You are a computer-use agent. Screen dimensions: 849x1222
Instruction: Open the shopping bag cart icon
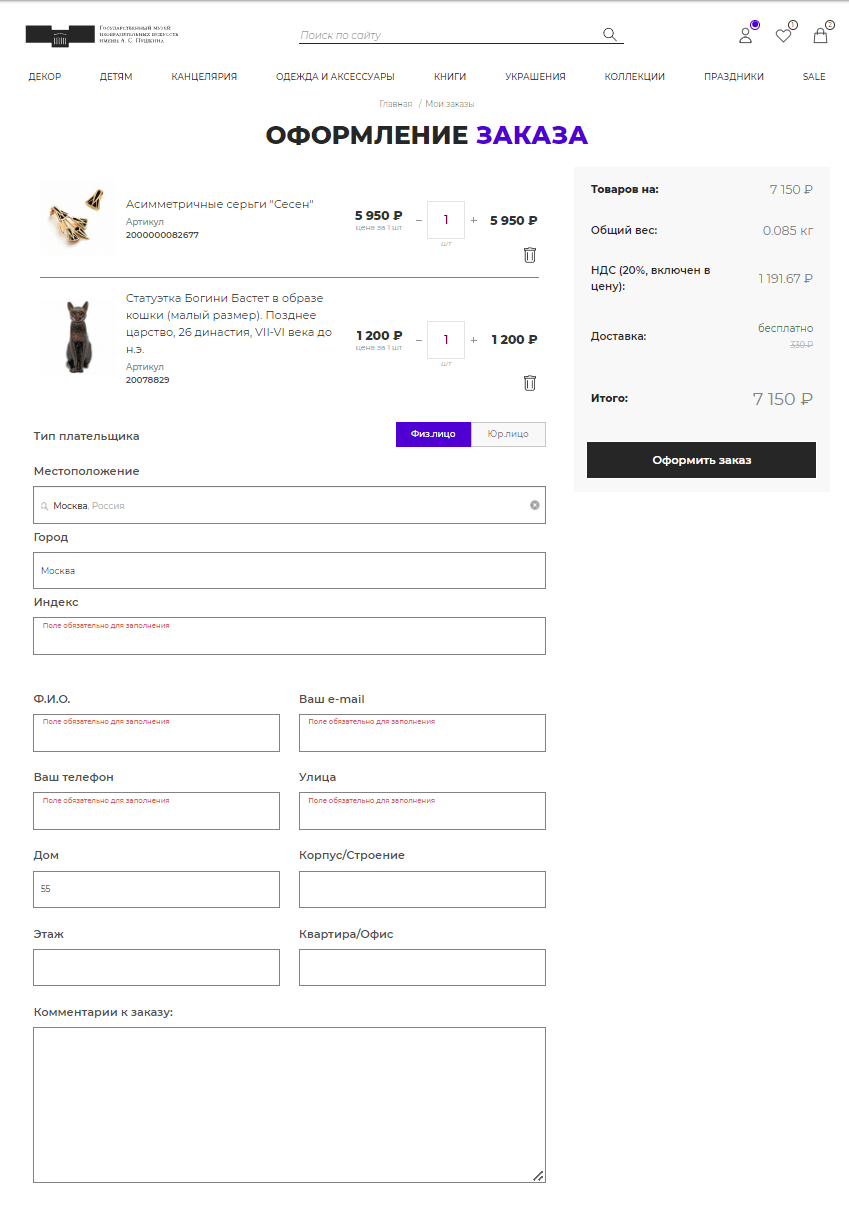click(820, 36)
